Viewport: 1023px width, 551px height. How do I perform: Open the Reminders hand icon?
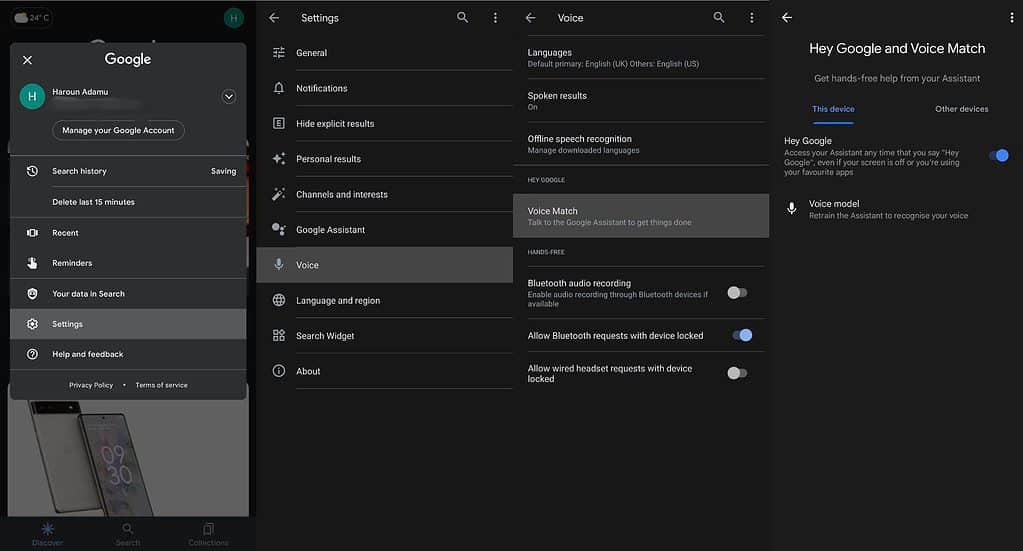[32, 263]
